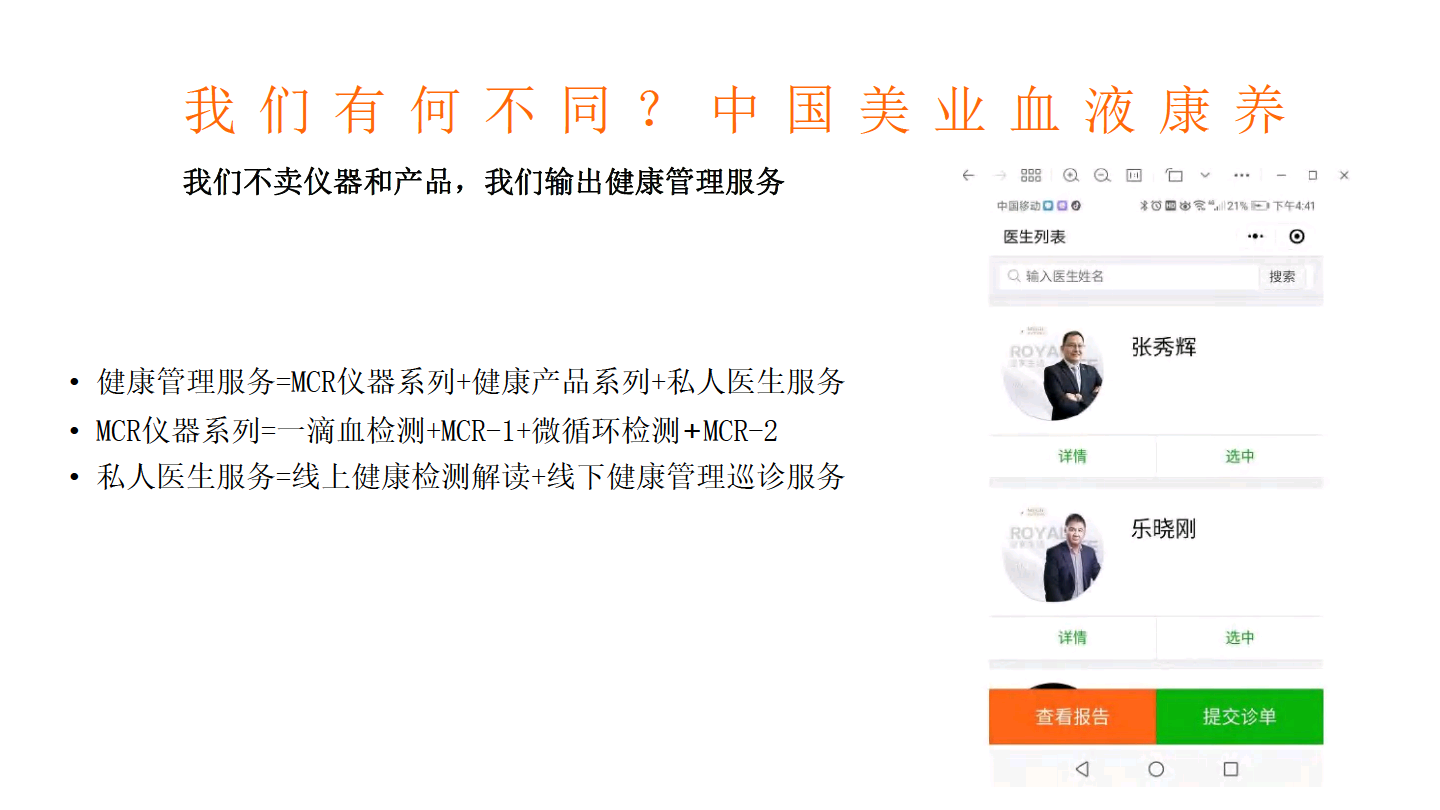Click the 搜索 search button

1282,276
